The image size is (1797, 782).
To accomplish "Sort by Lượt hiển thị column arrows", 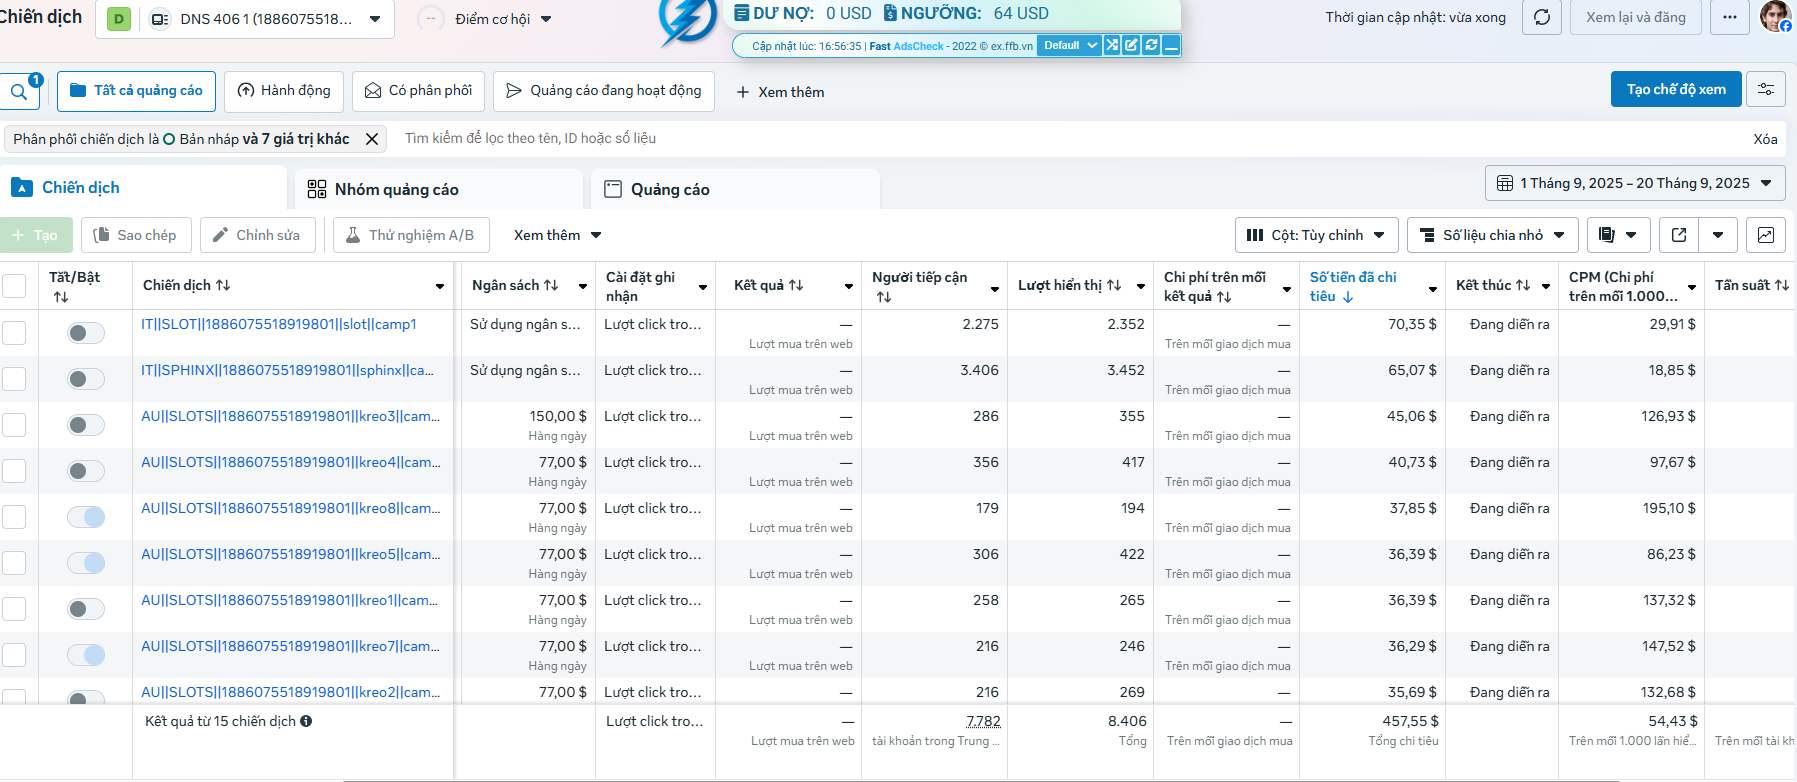I will 1114,285.
